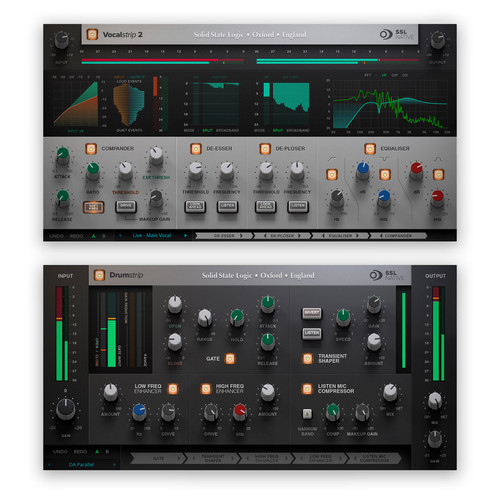Click the SSL Native logo in Drumstrip
The height and width of the screenshot is (500, 500).
click(x=387, y=275)
